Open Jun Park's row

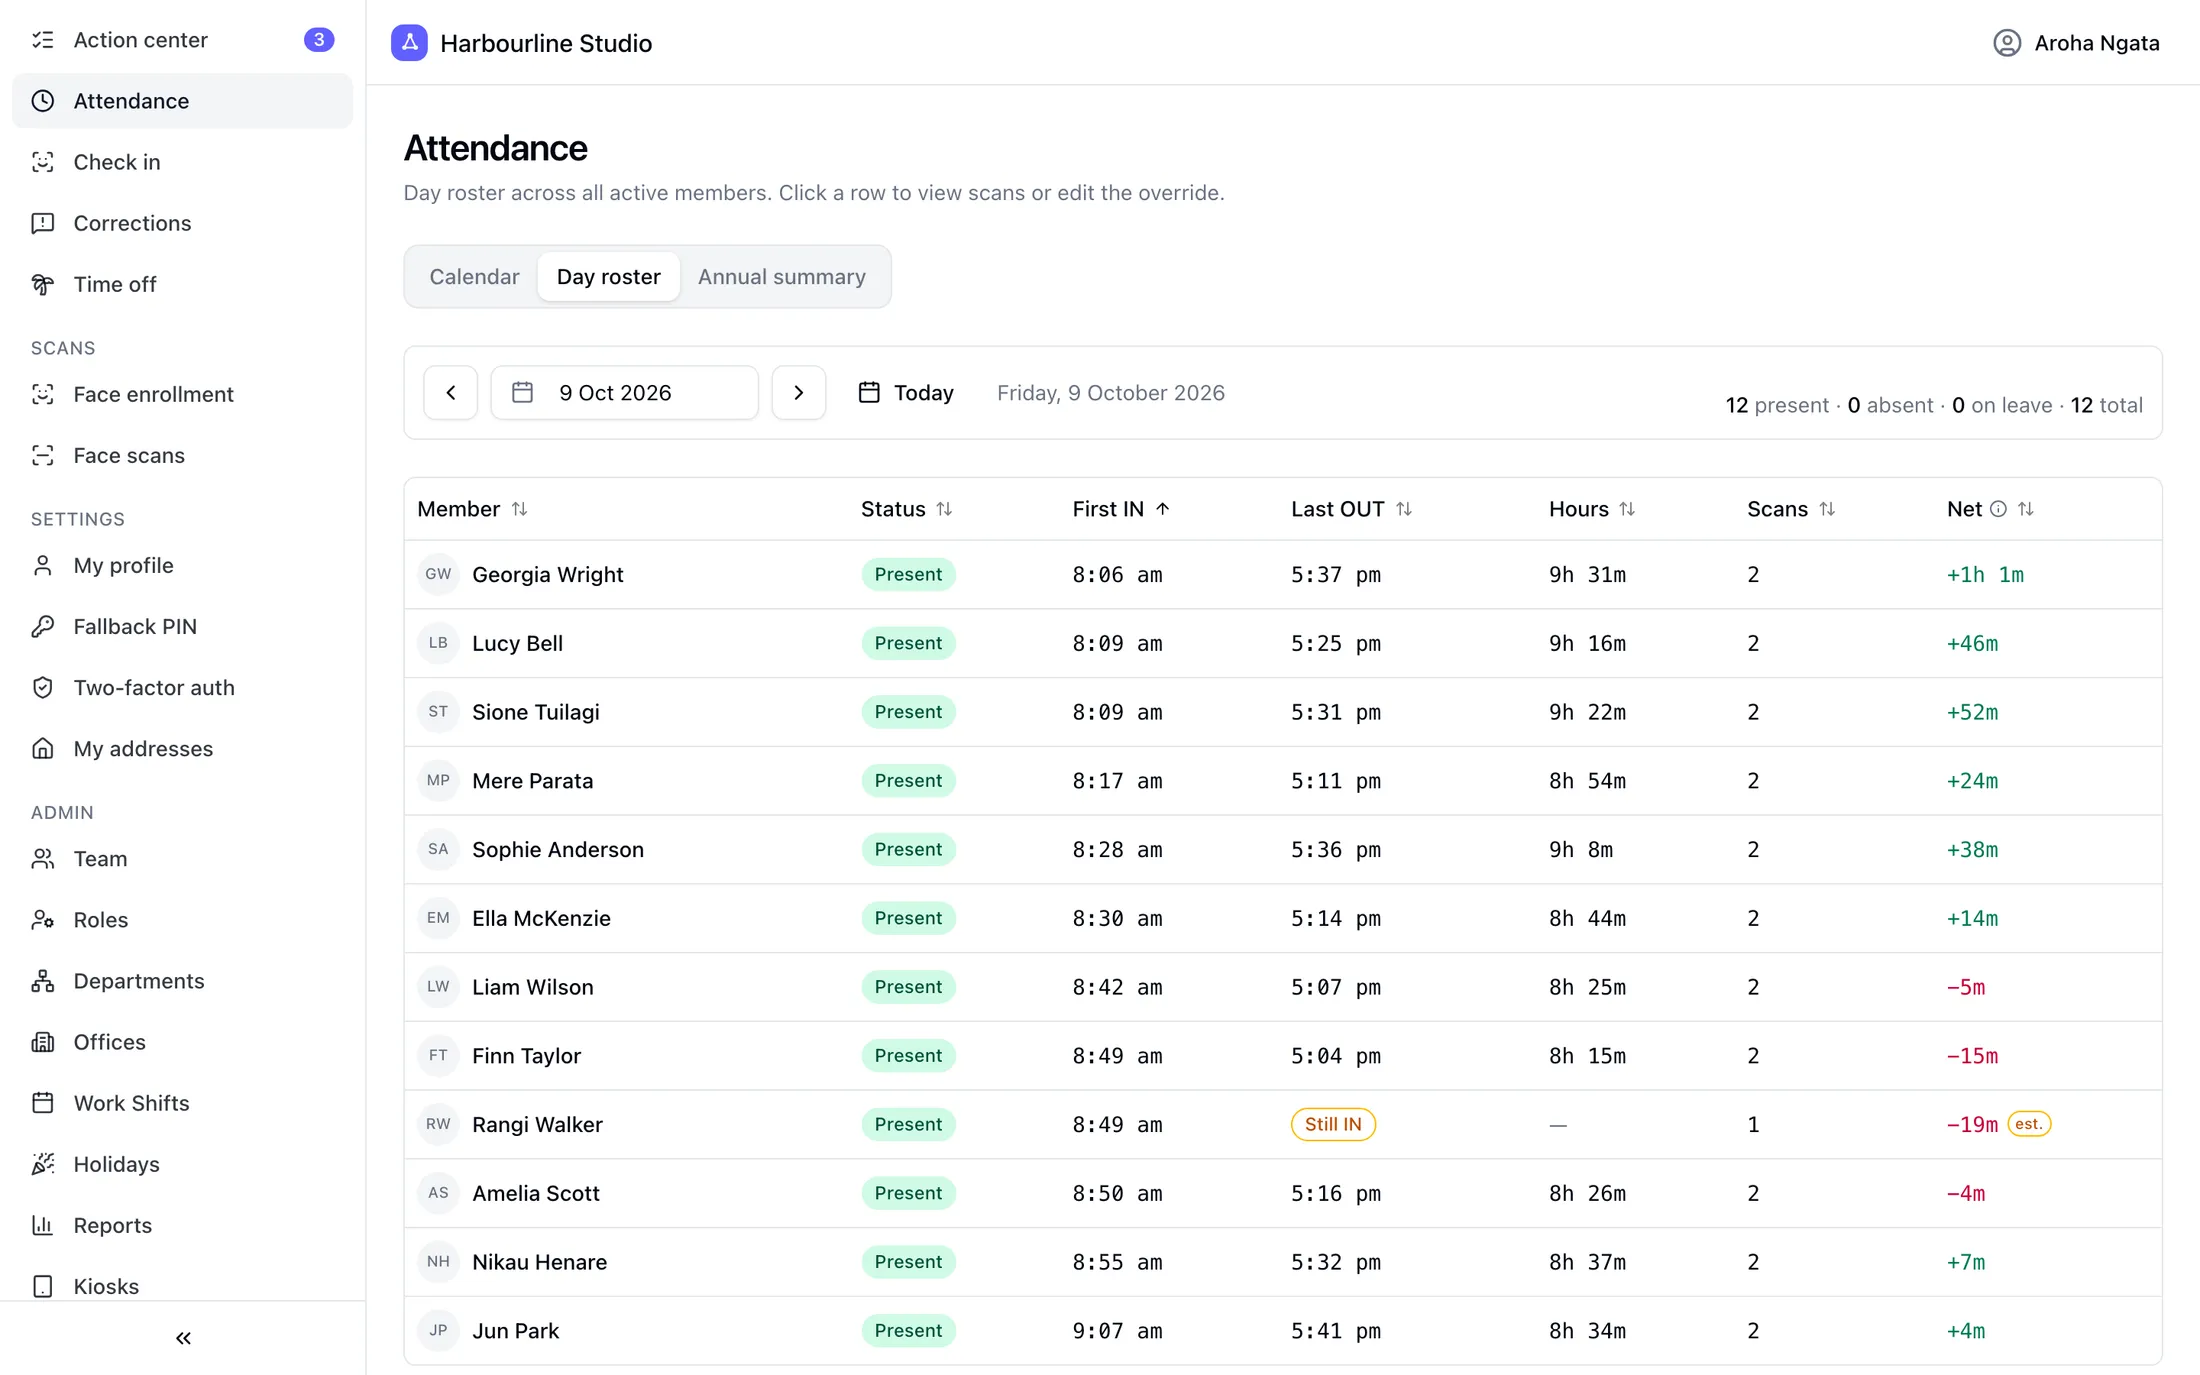tap(1283, 1331)
